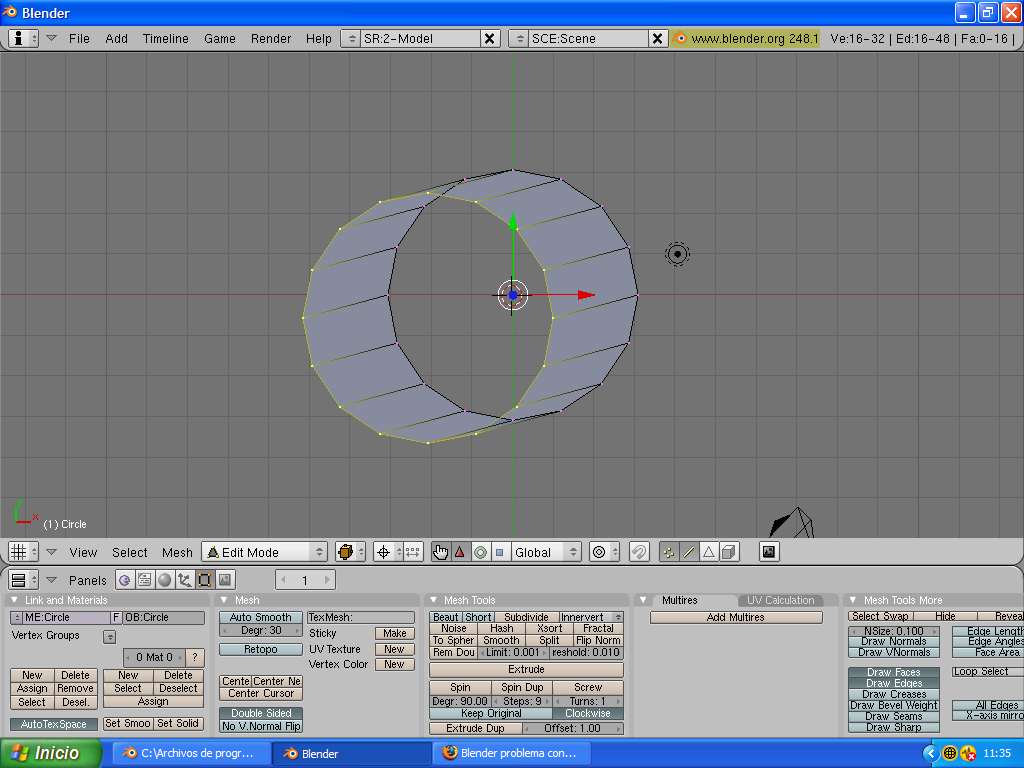
Task: Enable Draw Normals option
Action: tap(894, 641)
